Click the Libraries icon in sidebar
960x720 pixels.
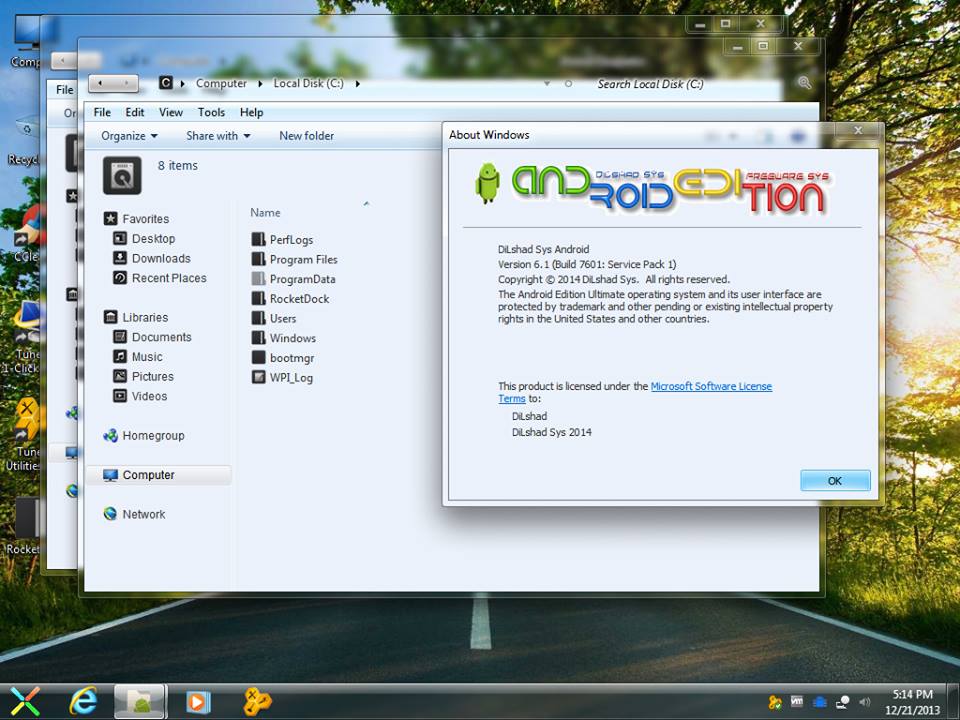[110, 317]
